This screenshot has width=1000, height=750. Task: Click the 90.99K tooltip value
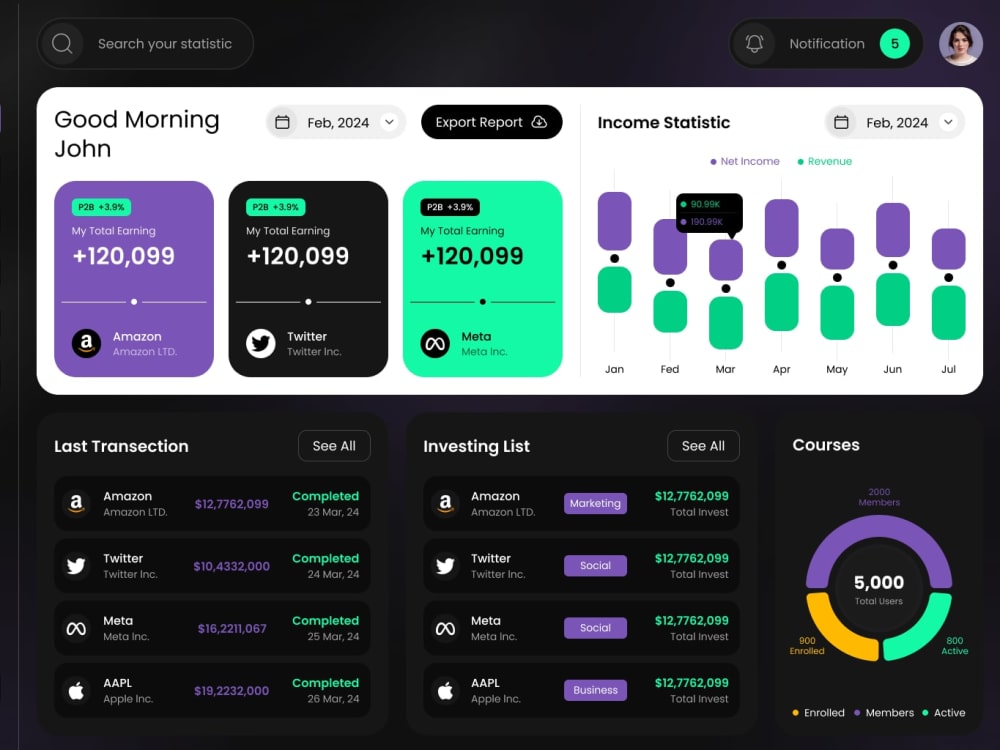pyautogui.click(x=705, y=204)
